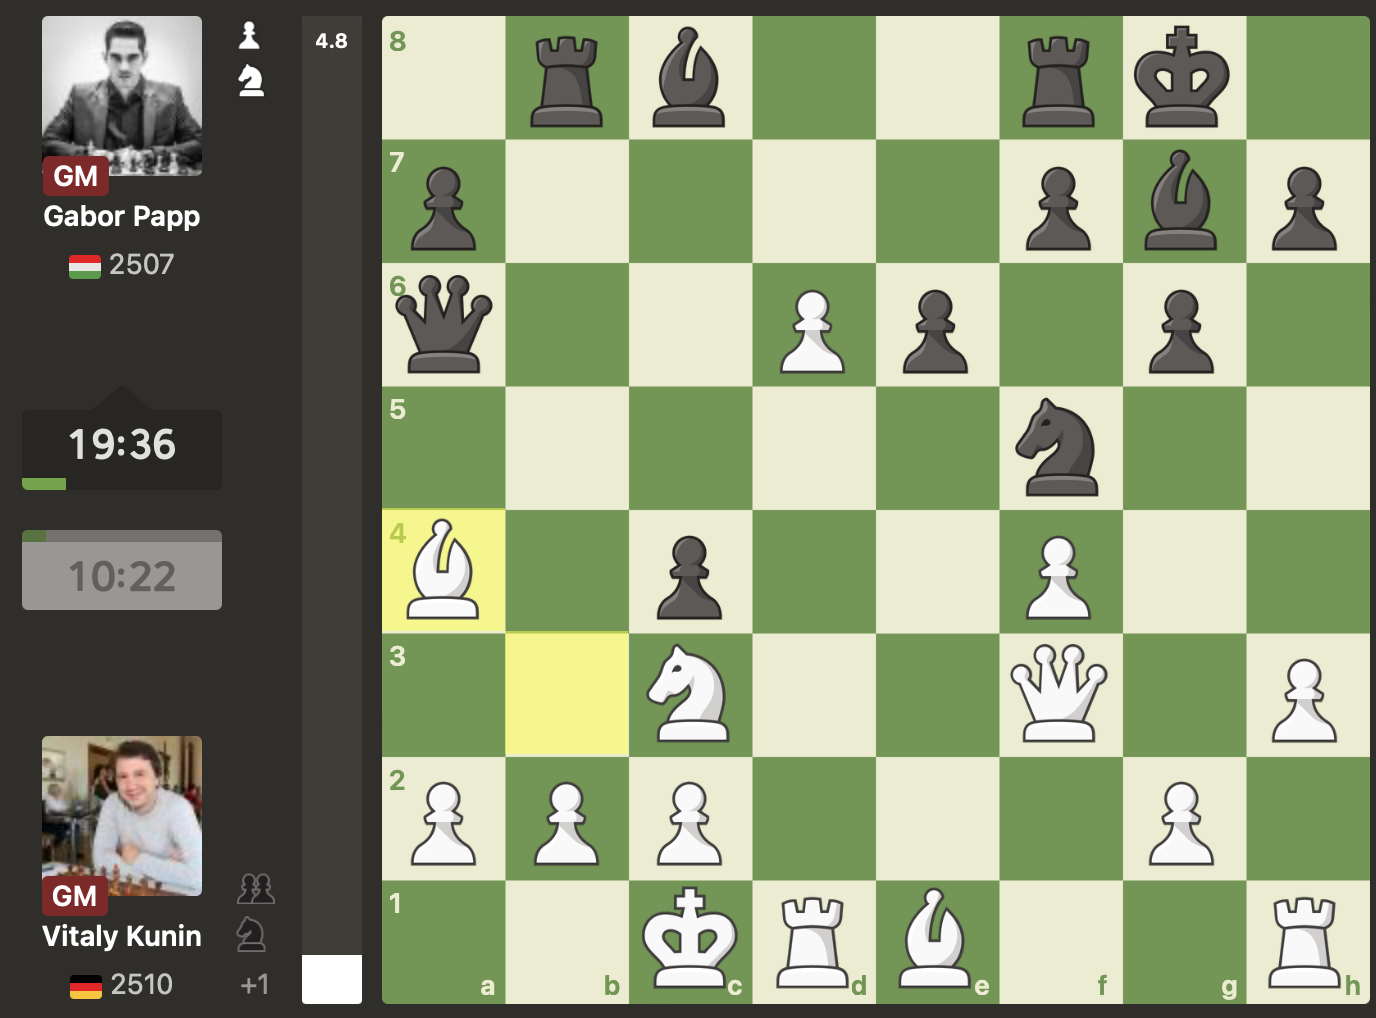Image resolution: width=1376 pixels, height=1018 pixels.
Task: Click the GM title badge on Kunin
Action: [75, 896]
